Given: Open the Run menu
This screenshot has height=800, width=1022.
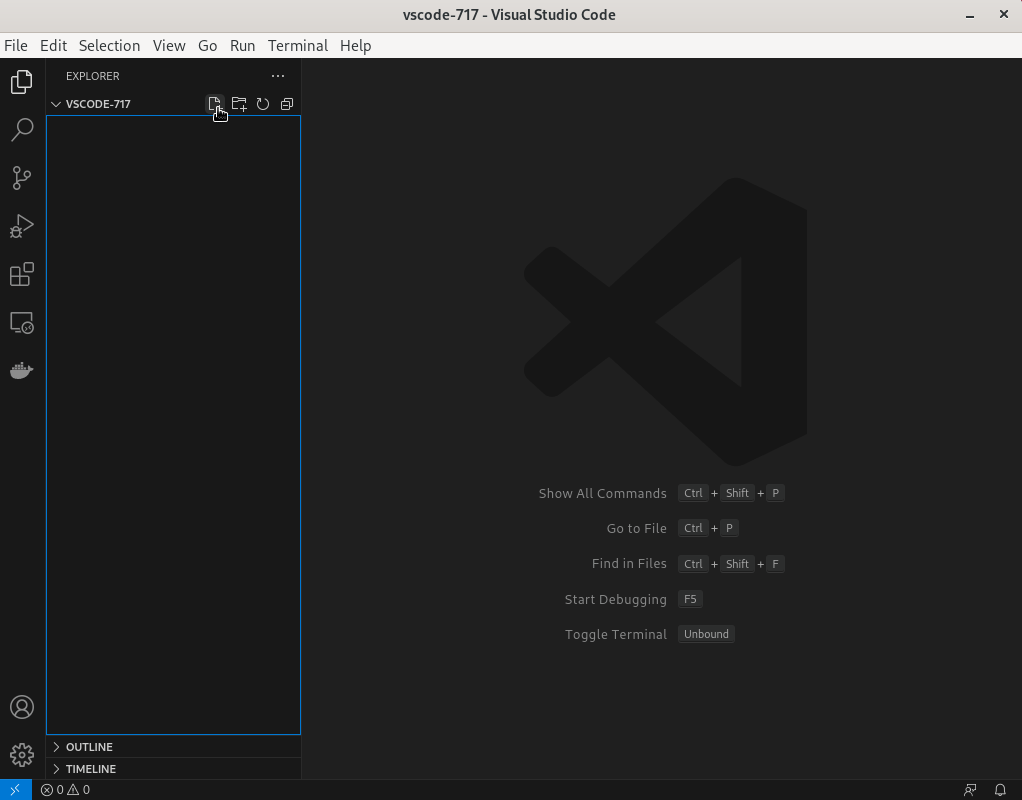Looking at the screenshot, I should coord(242,46).
